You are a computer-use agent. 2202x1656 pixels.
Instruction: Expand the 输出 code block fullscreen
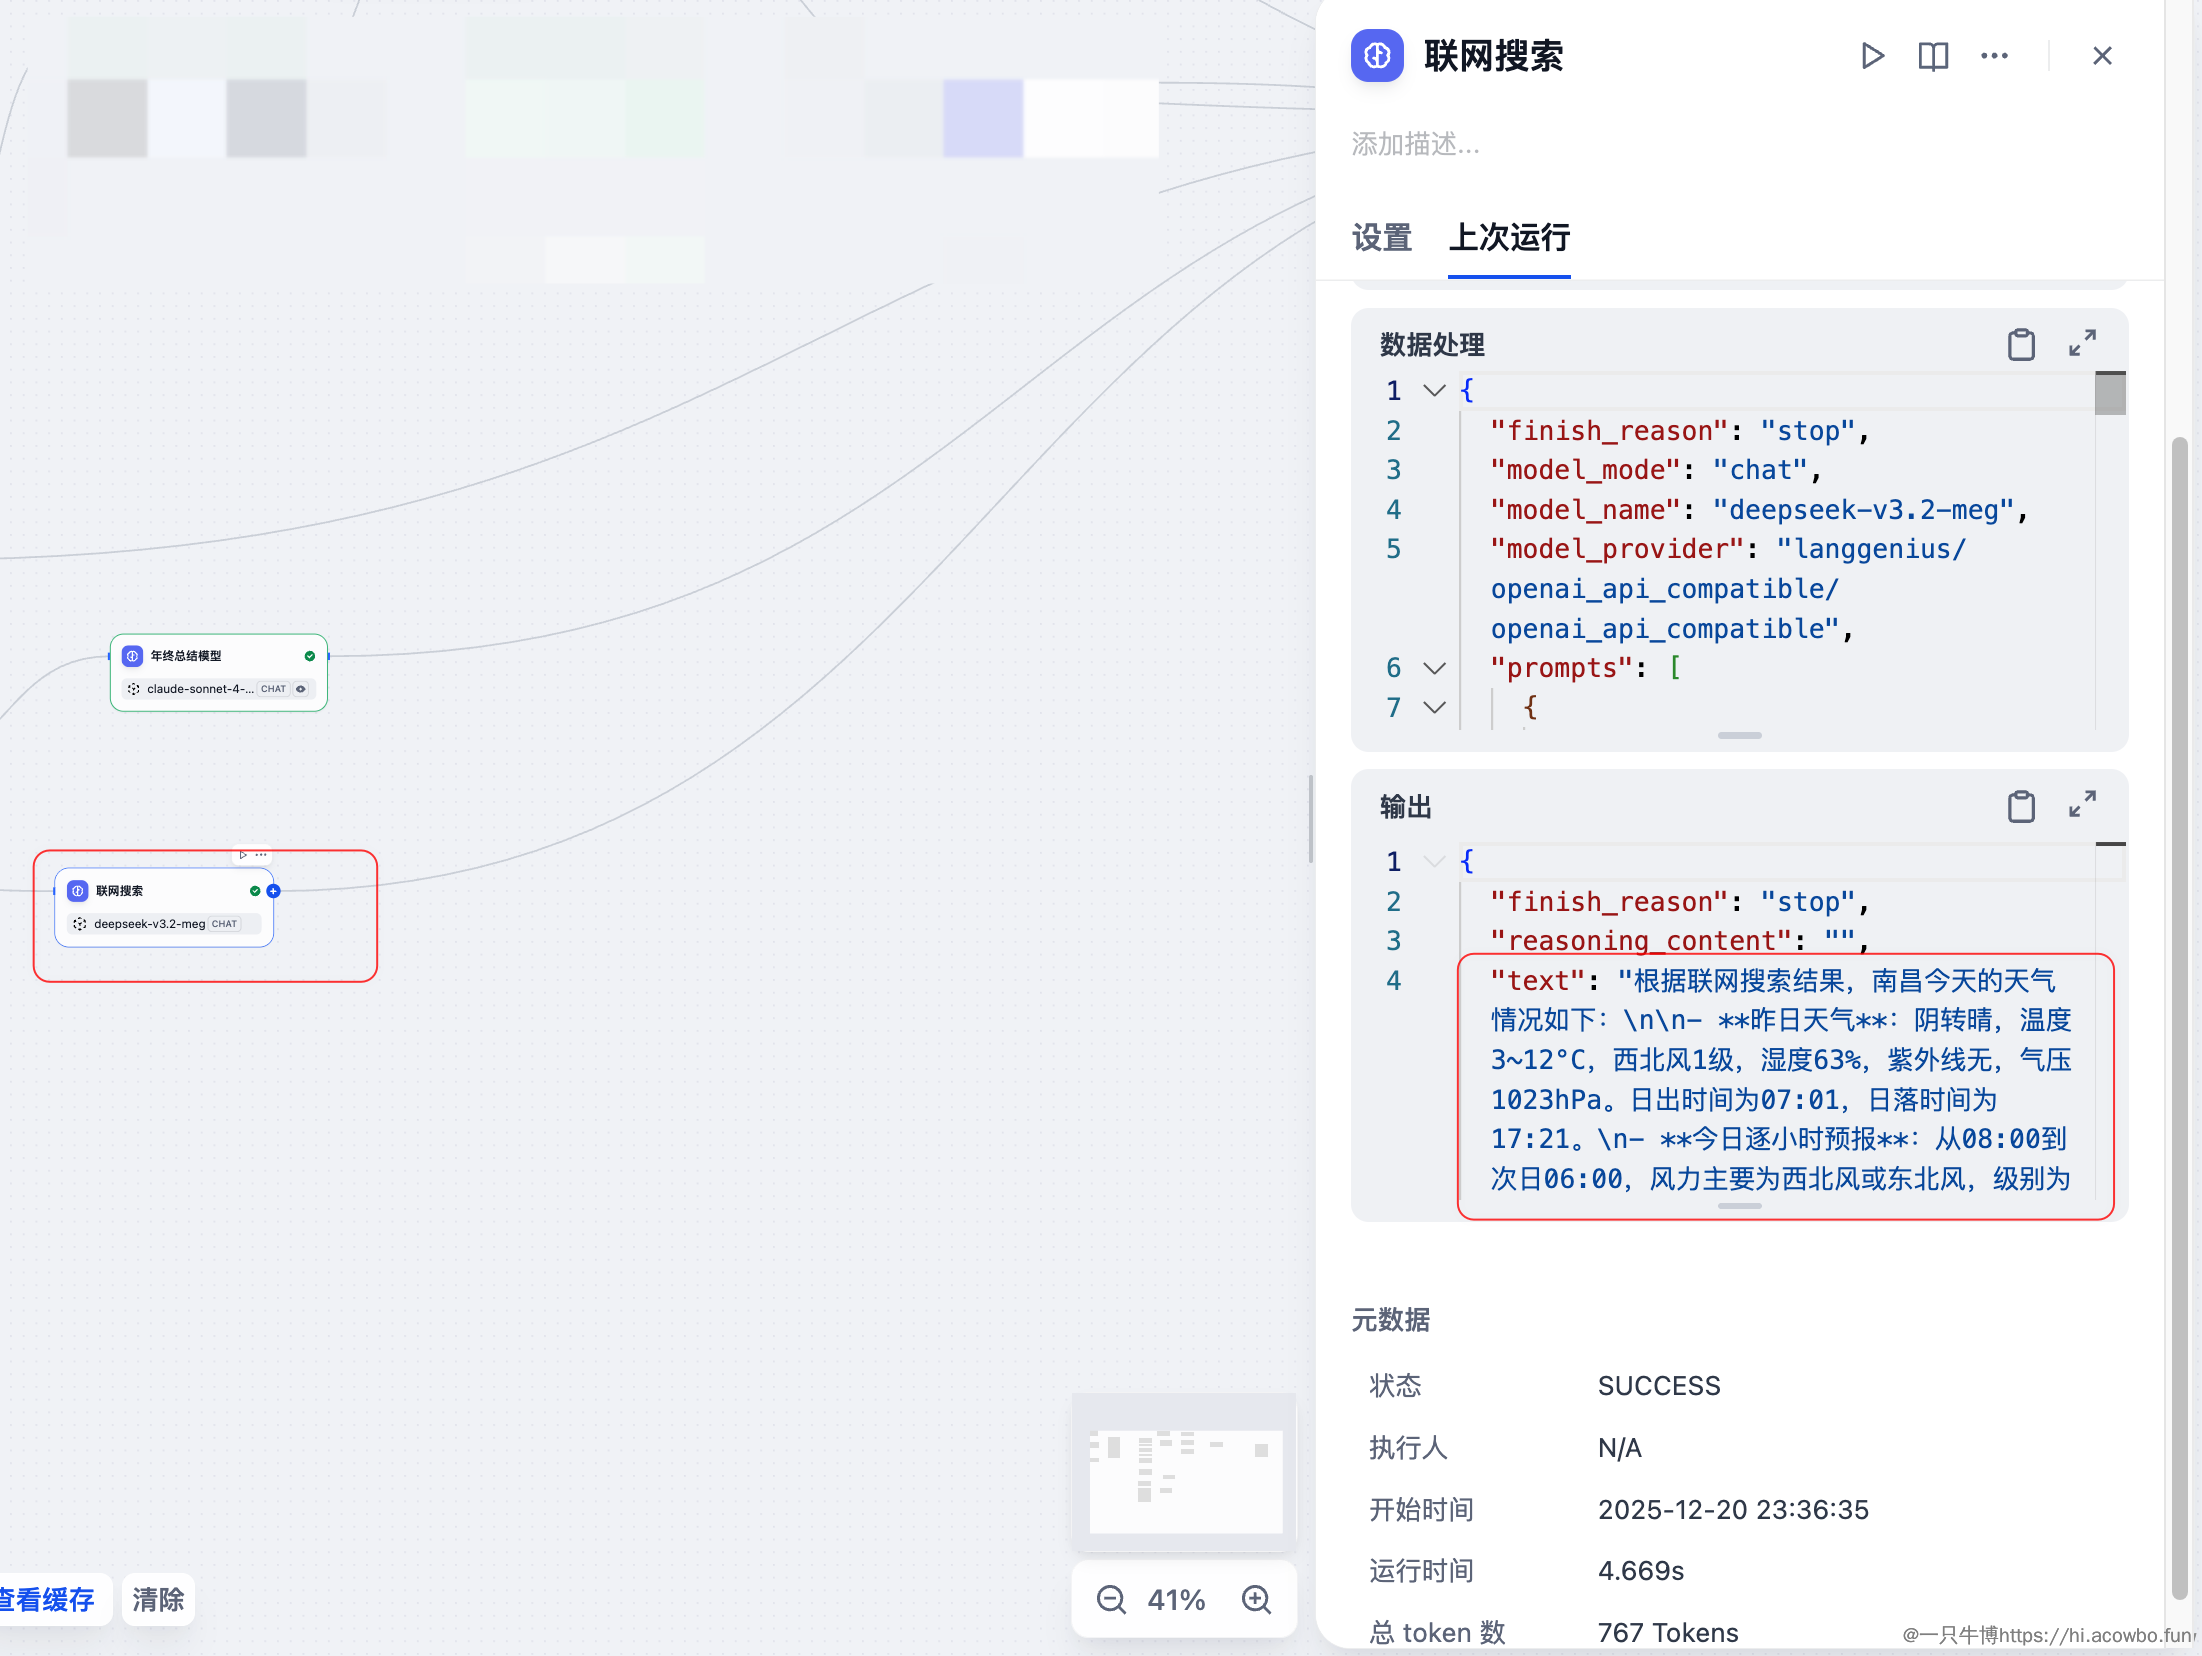(x=2082, y=806)
